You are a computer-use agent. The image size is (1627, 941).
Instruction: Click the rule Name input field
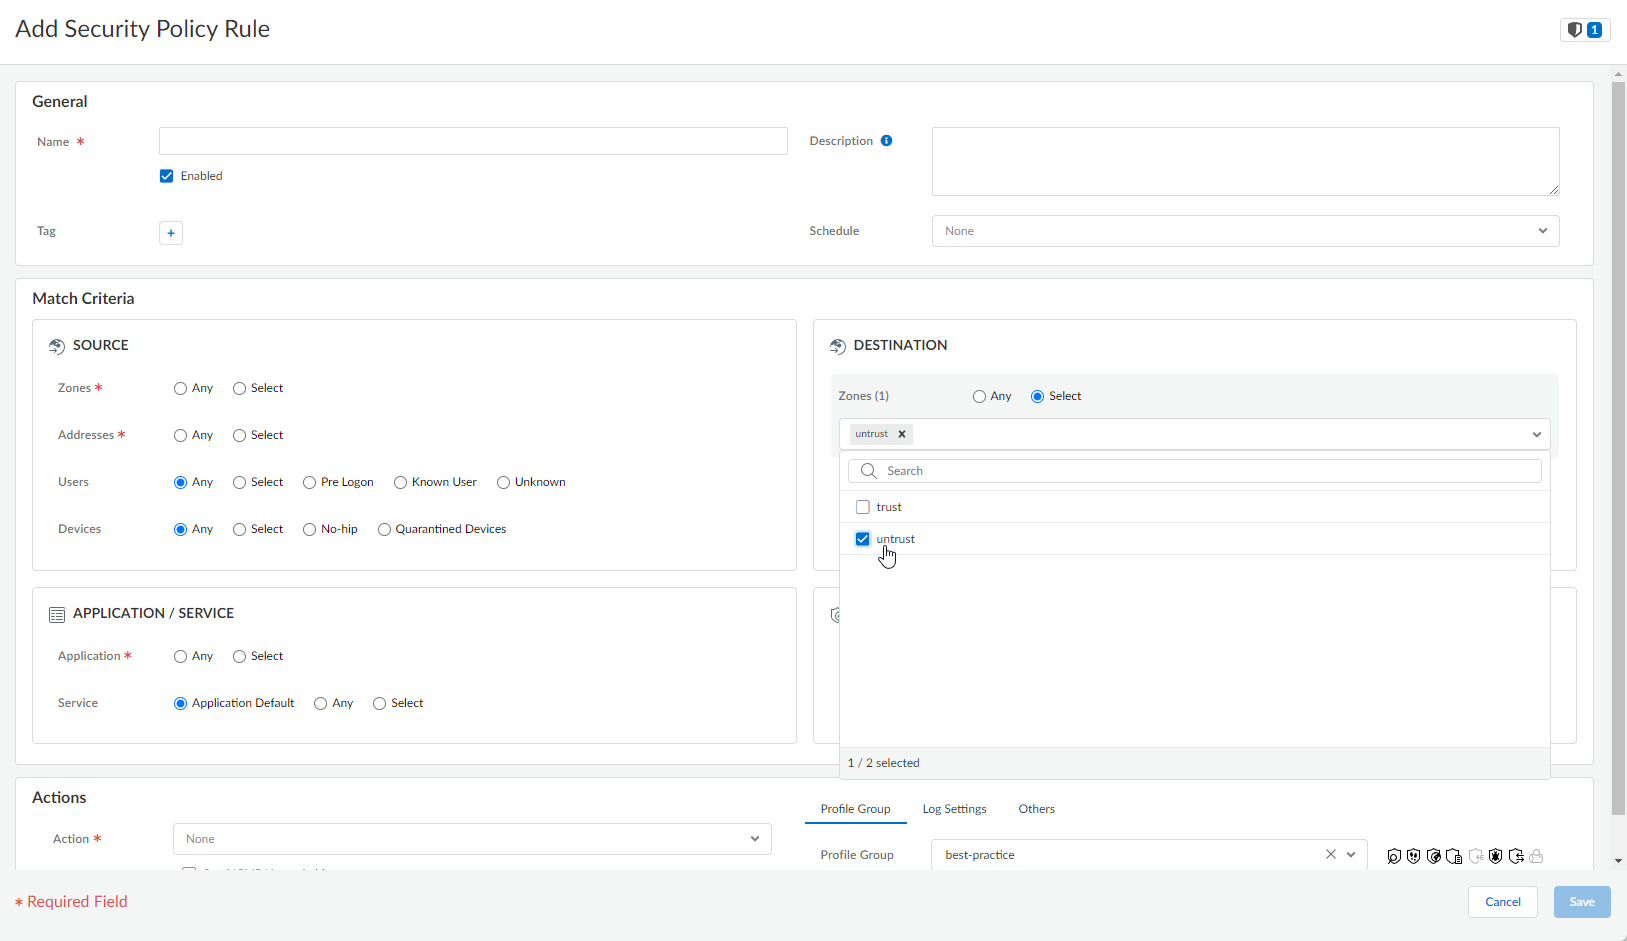tap(473, 141)
